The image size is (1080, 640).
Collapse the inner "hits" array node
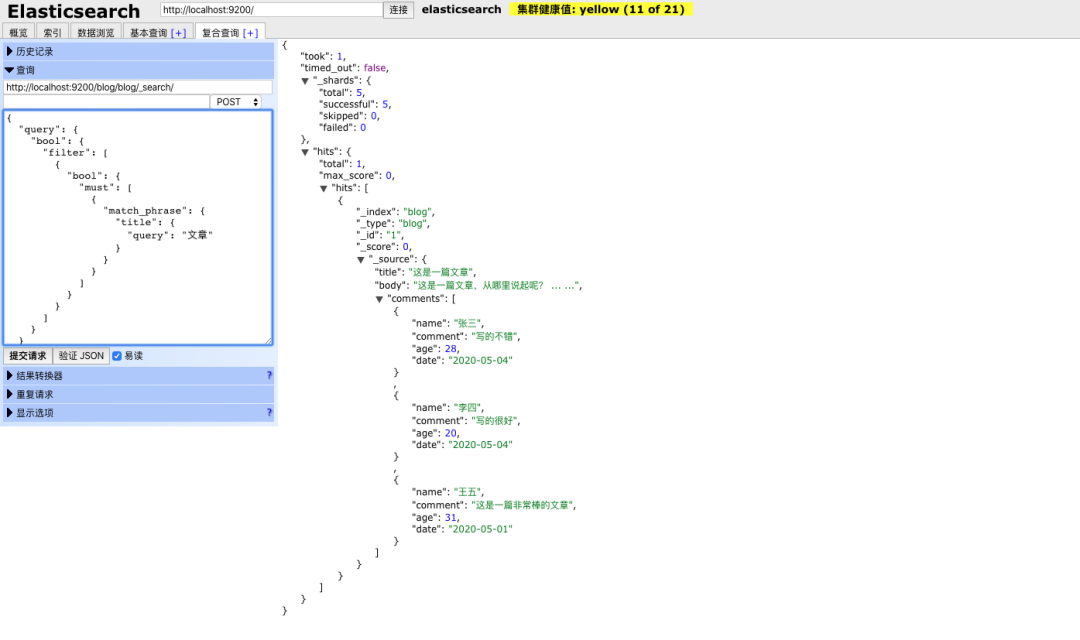[x=324, y=189]
